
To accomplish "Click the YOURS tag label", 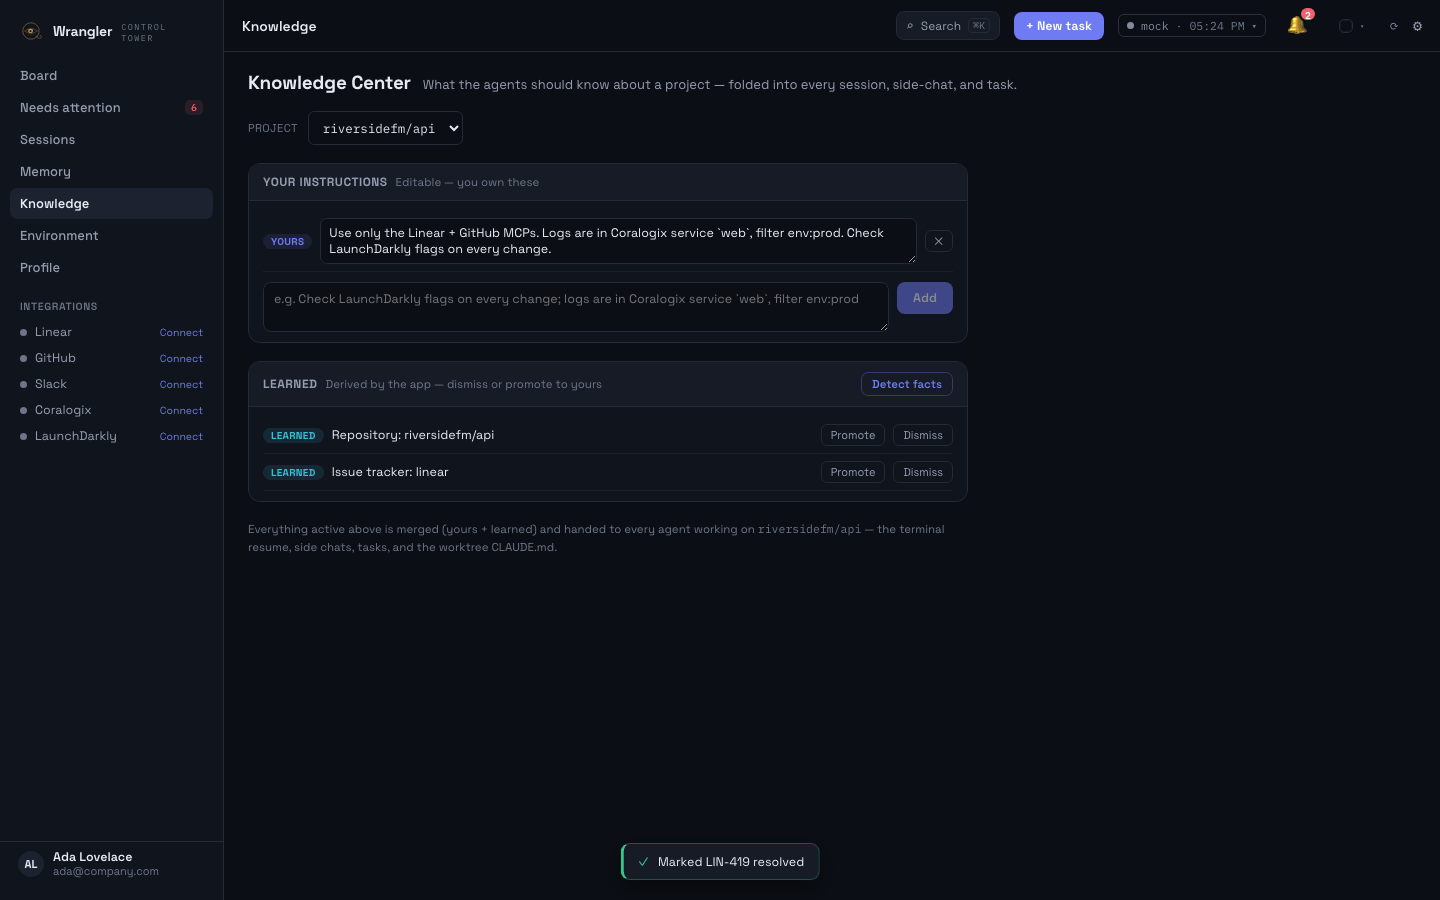I will pyautogui.click(x=287, y=242).
